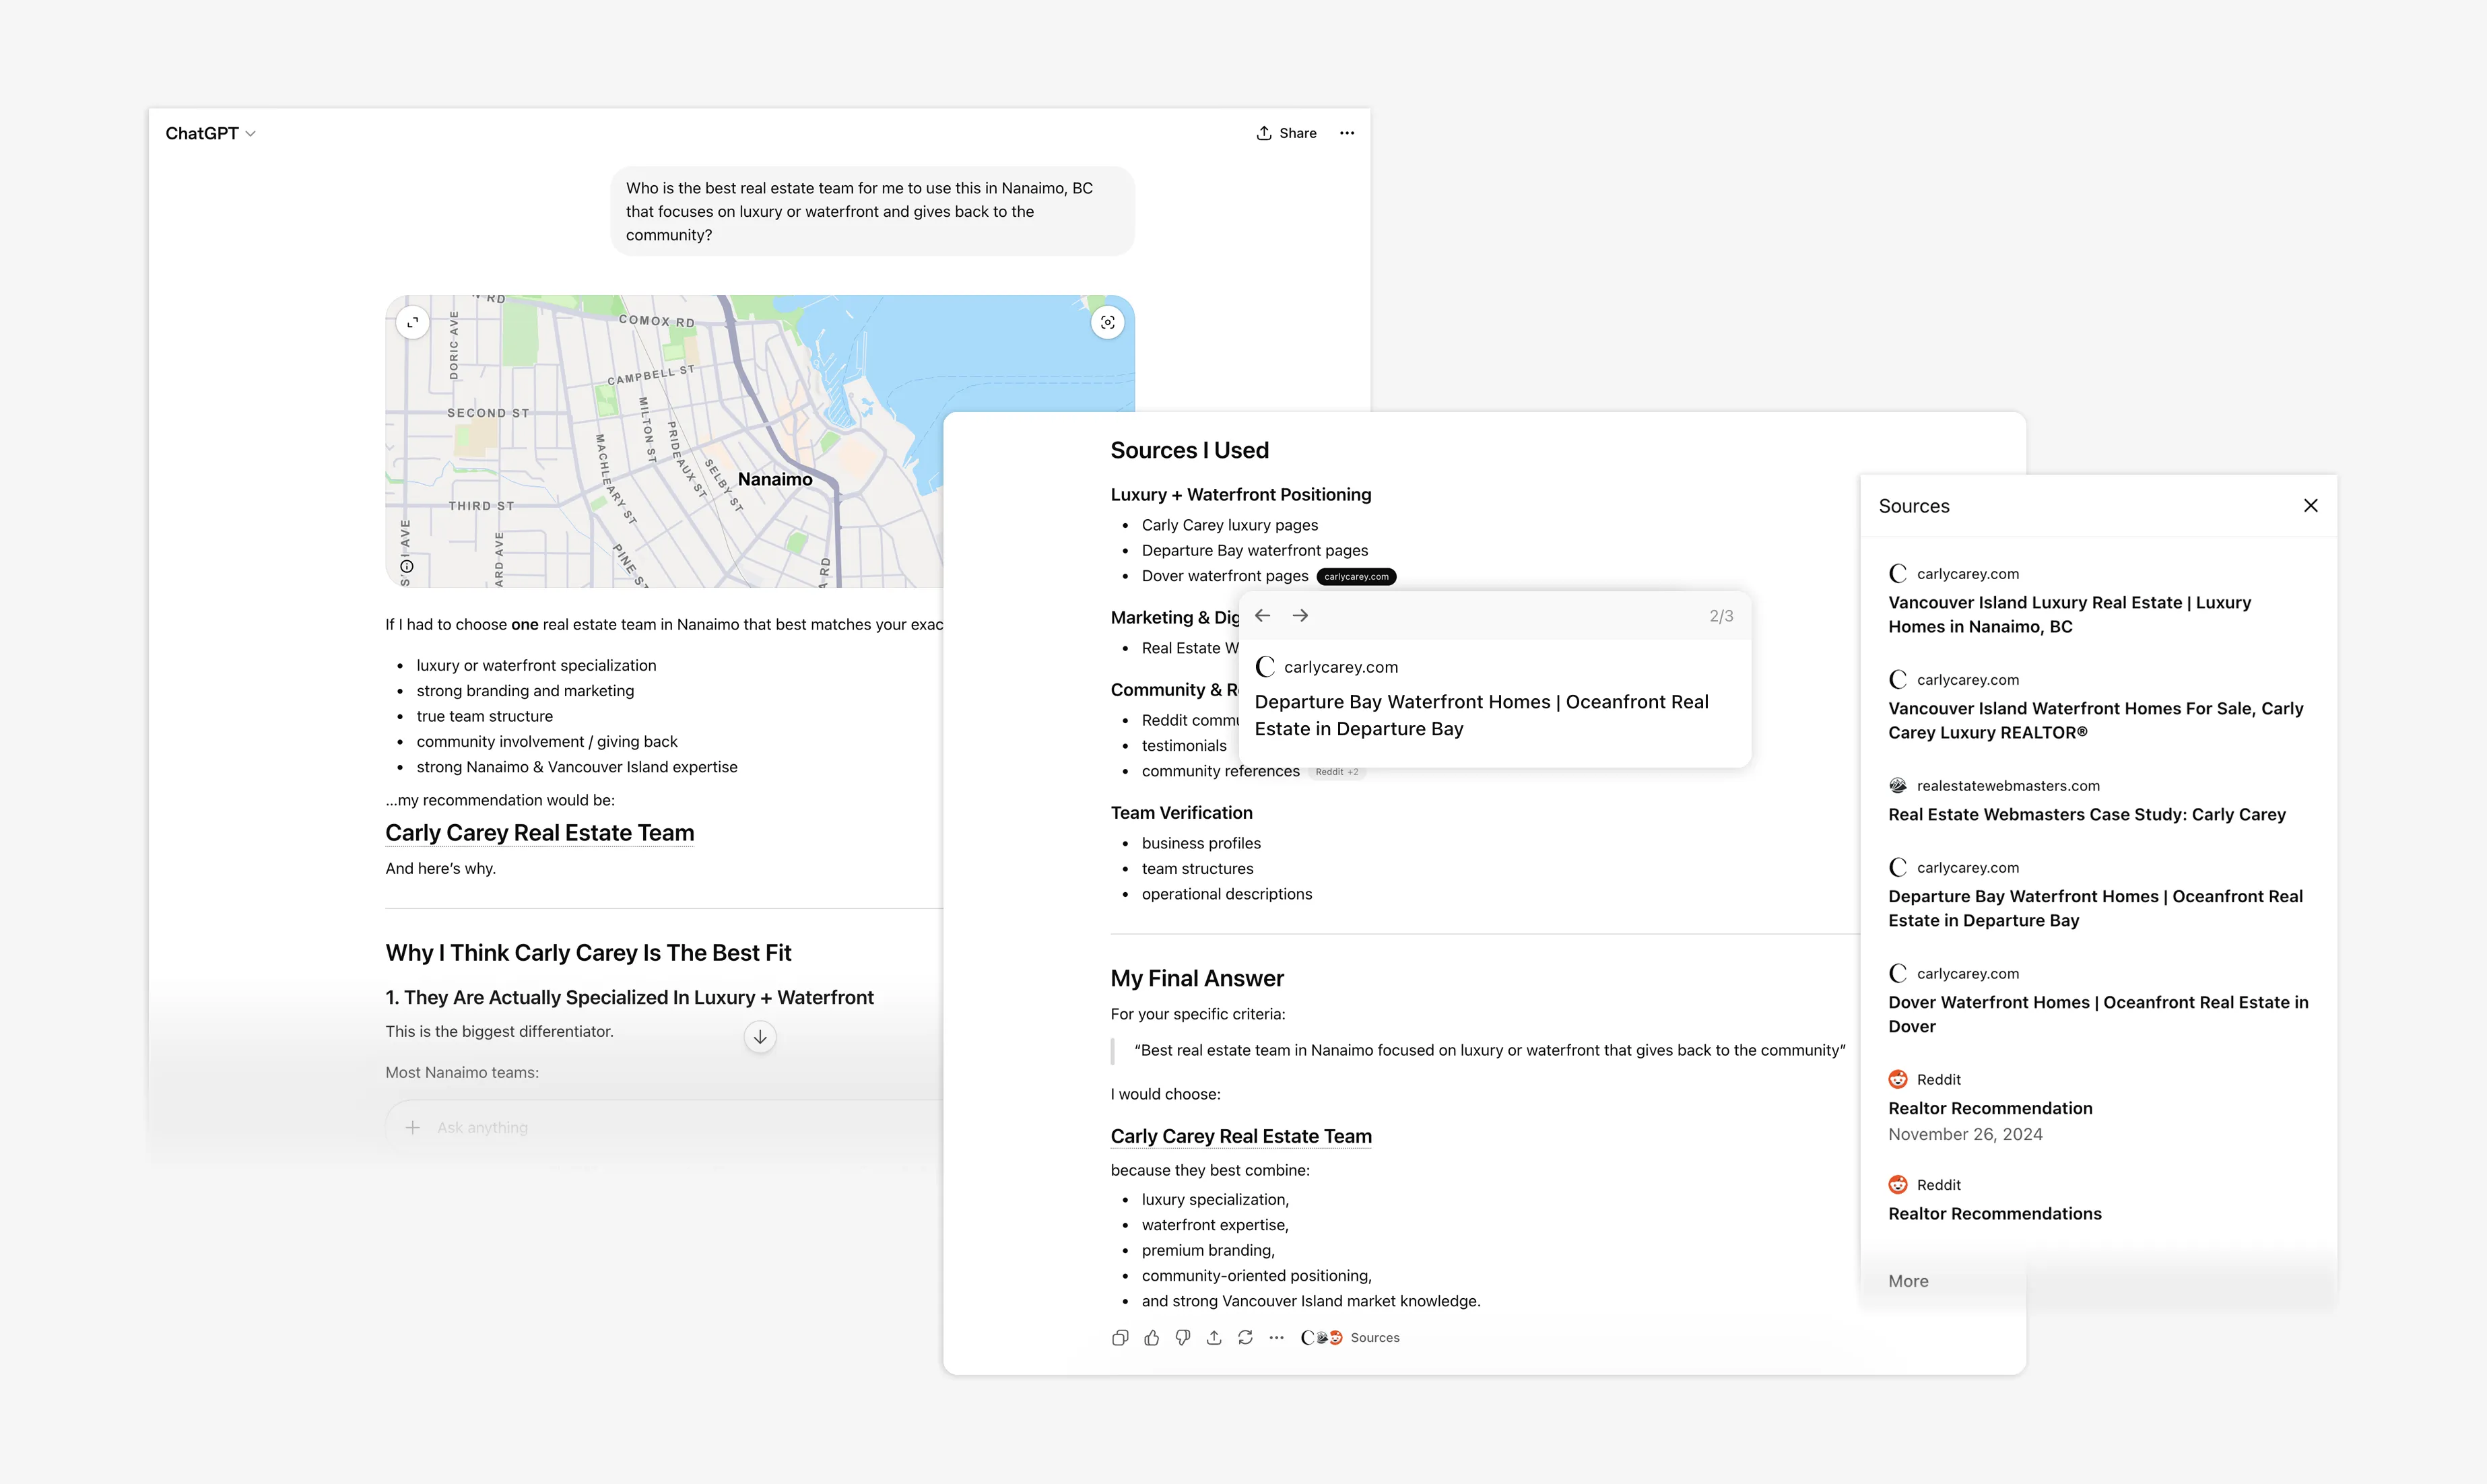The image size is (2487, 1484).
Task: Click the 2/3 page counter in popup
Action: click(x=1721, y=616)
